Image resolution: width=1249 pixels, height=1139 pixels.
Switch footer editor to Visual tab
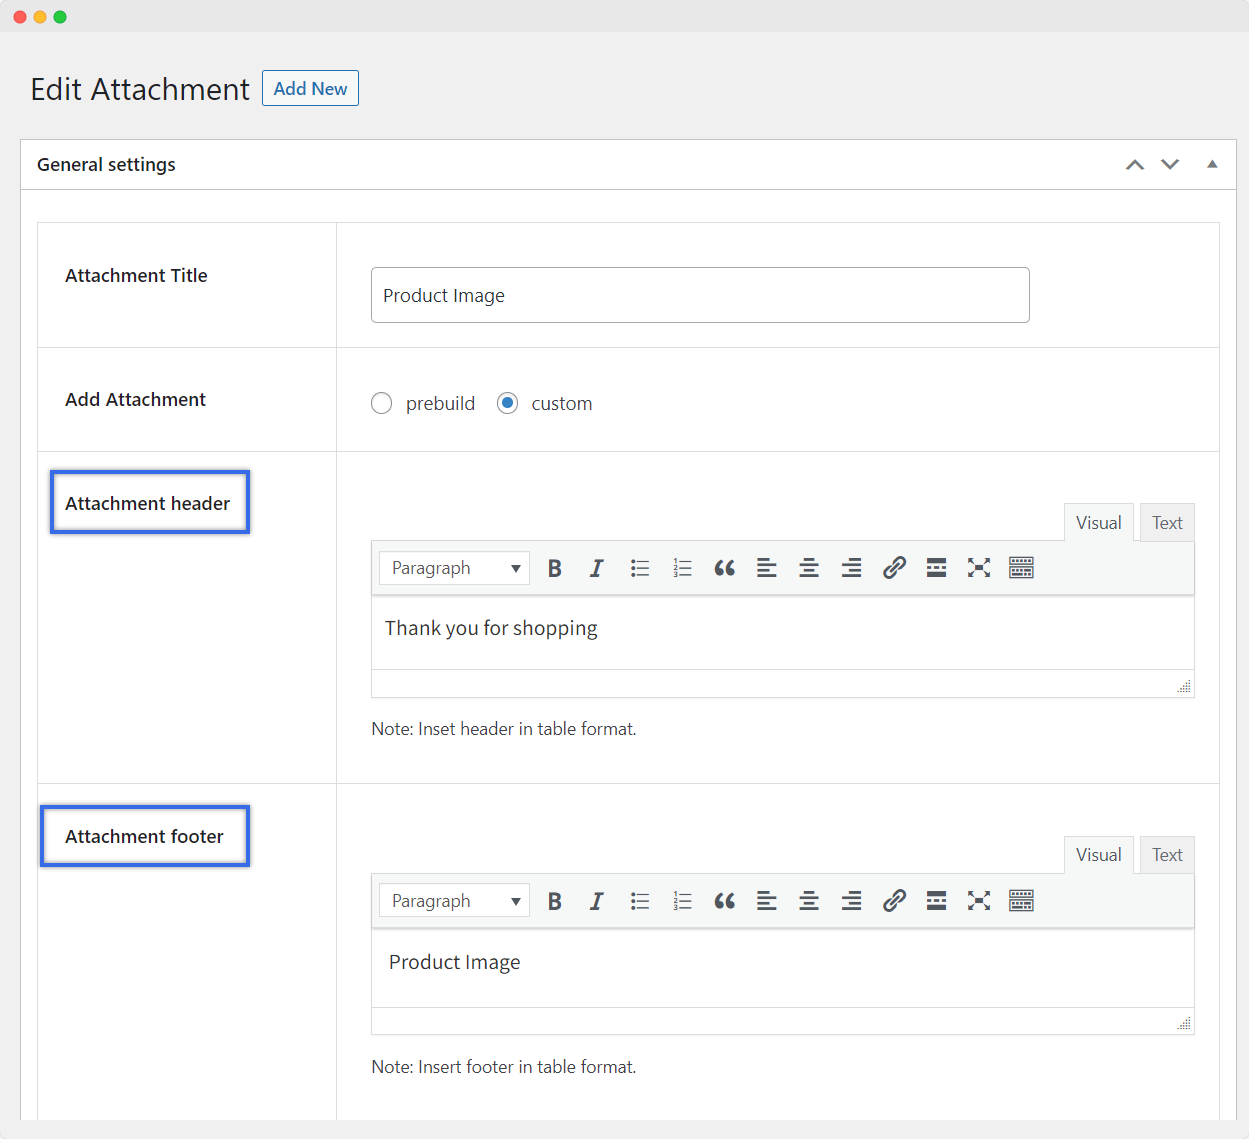tap(1098, 855)
